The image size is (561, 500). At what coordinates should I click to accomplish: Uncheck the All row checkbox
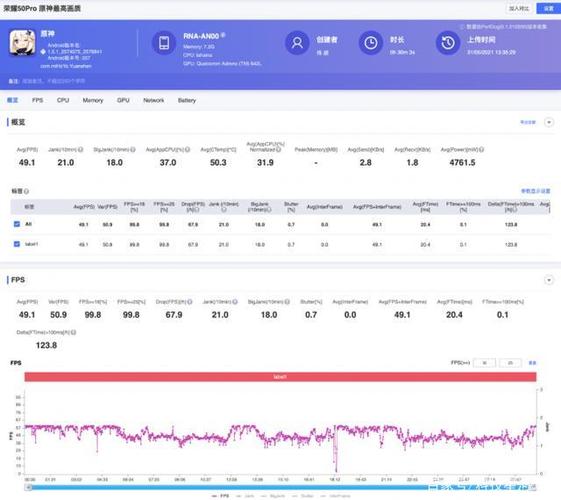[16, 224]
